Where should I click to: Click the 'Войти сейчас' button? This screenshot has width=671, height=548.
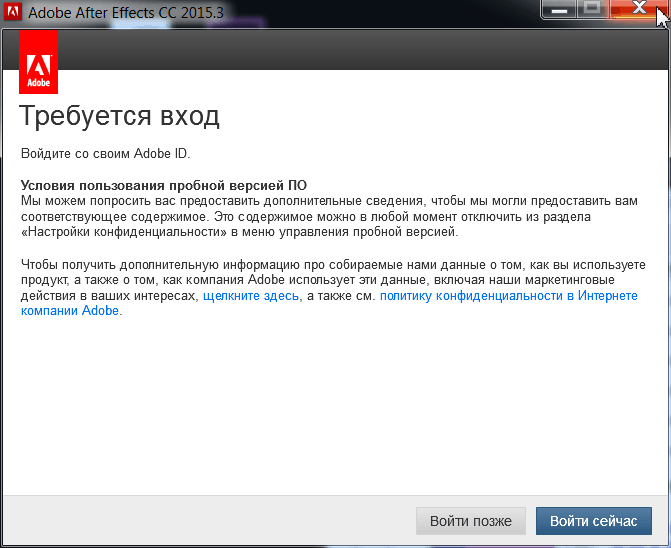[x=594, y=521]
